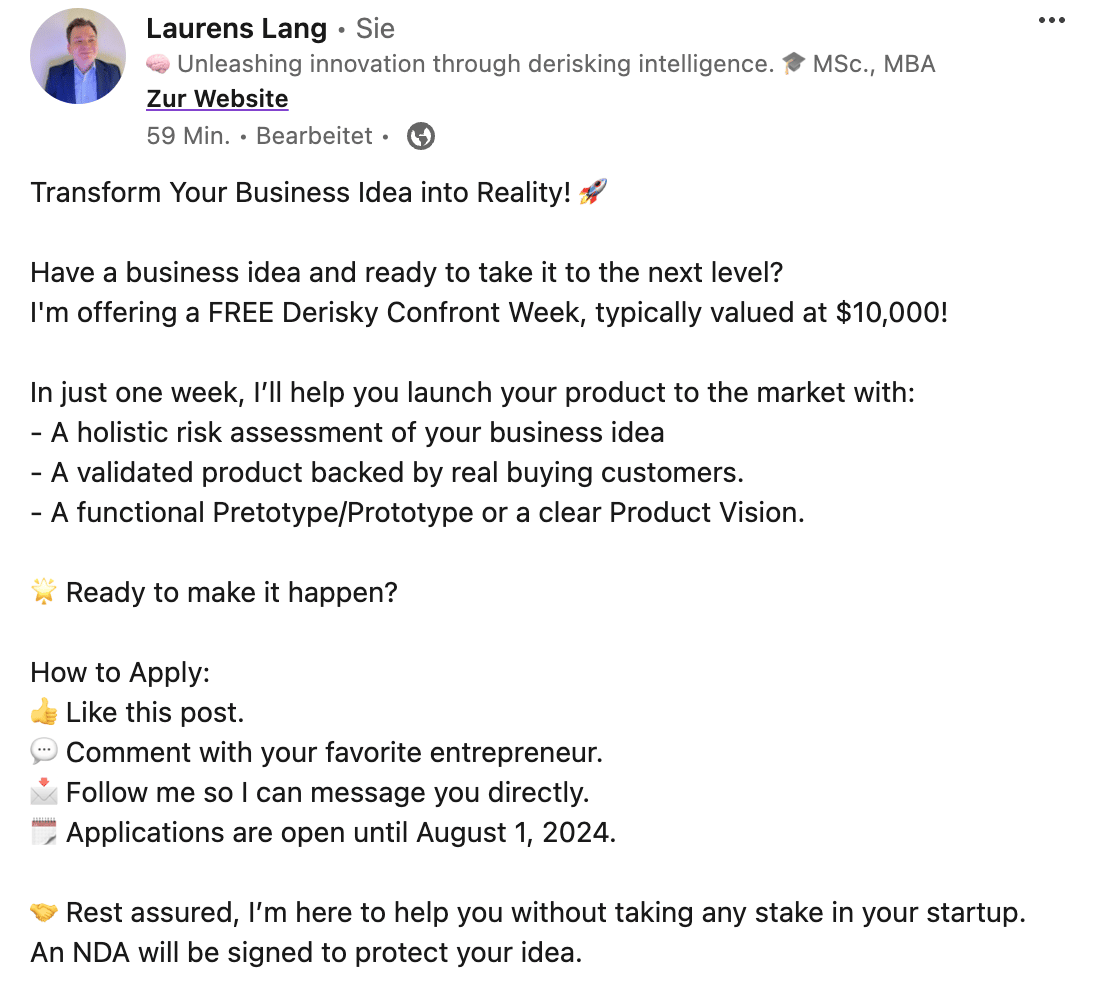Click the star emoji beside Ready to make it happen
Viewport: 1104px width, 988px height.
(44, 593)
